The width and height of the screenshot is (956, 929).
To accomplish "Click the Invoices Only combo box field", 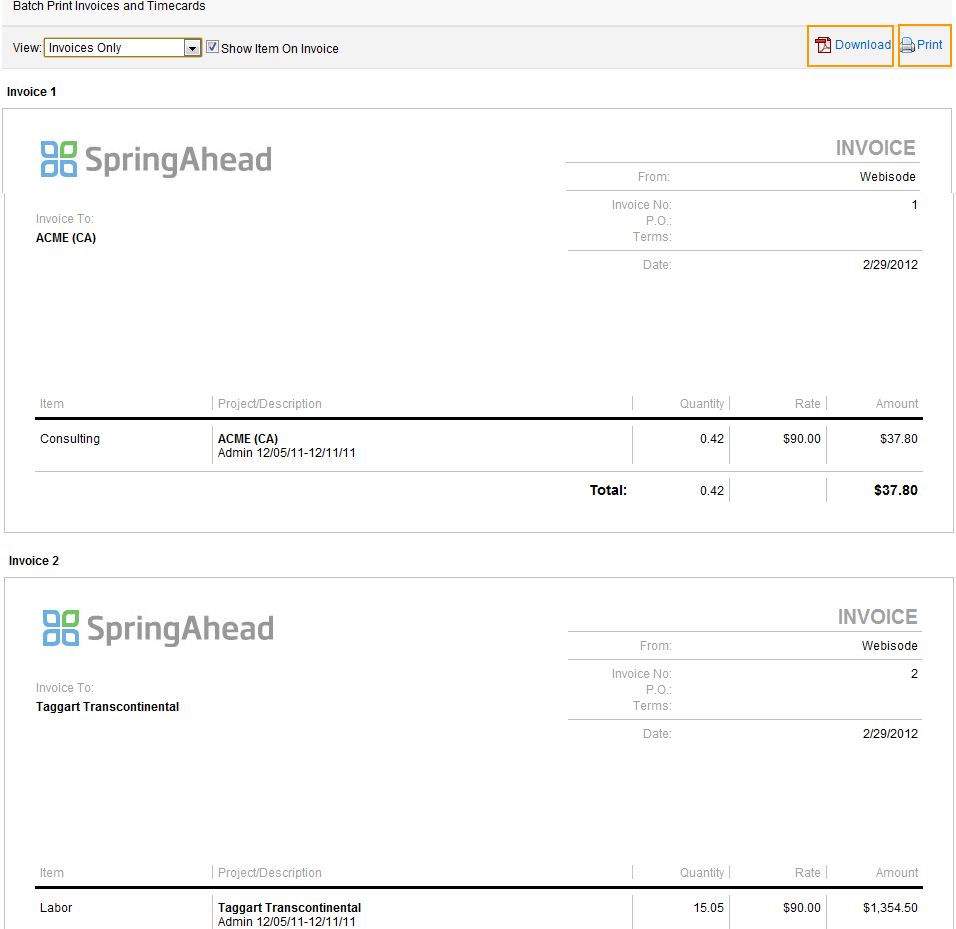I will click(x=122, y=48).
